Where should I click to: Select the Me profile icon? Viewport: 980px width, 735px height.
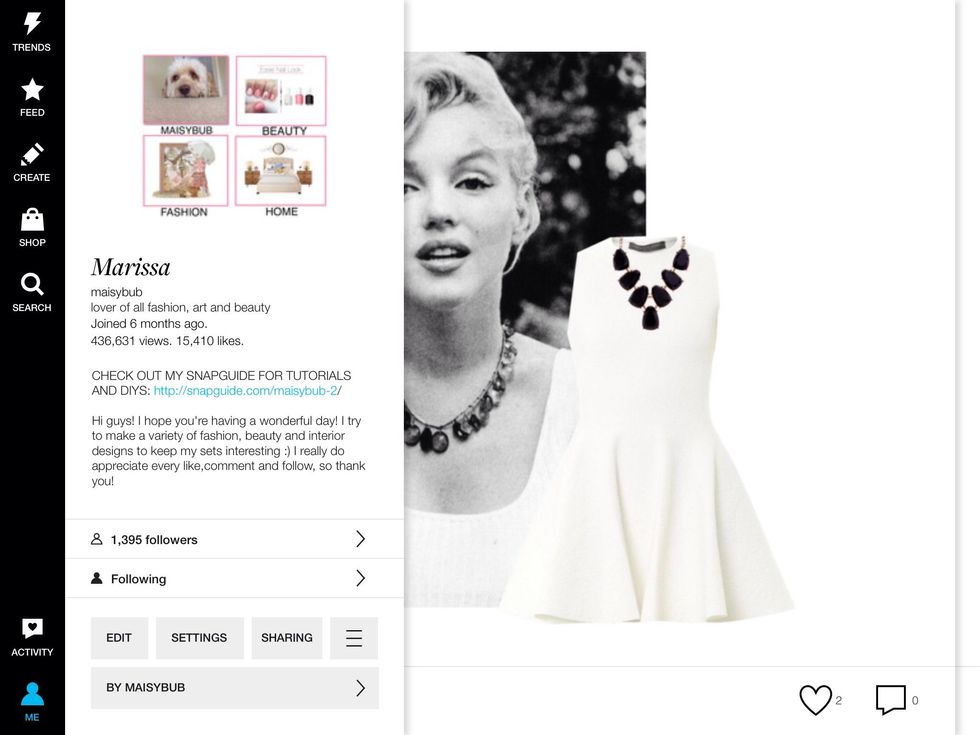(32, 694)
